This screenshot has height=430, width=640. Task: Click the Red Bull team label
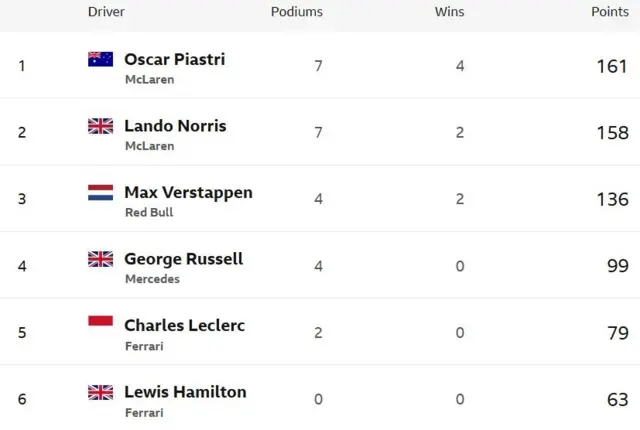[149, 213]
